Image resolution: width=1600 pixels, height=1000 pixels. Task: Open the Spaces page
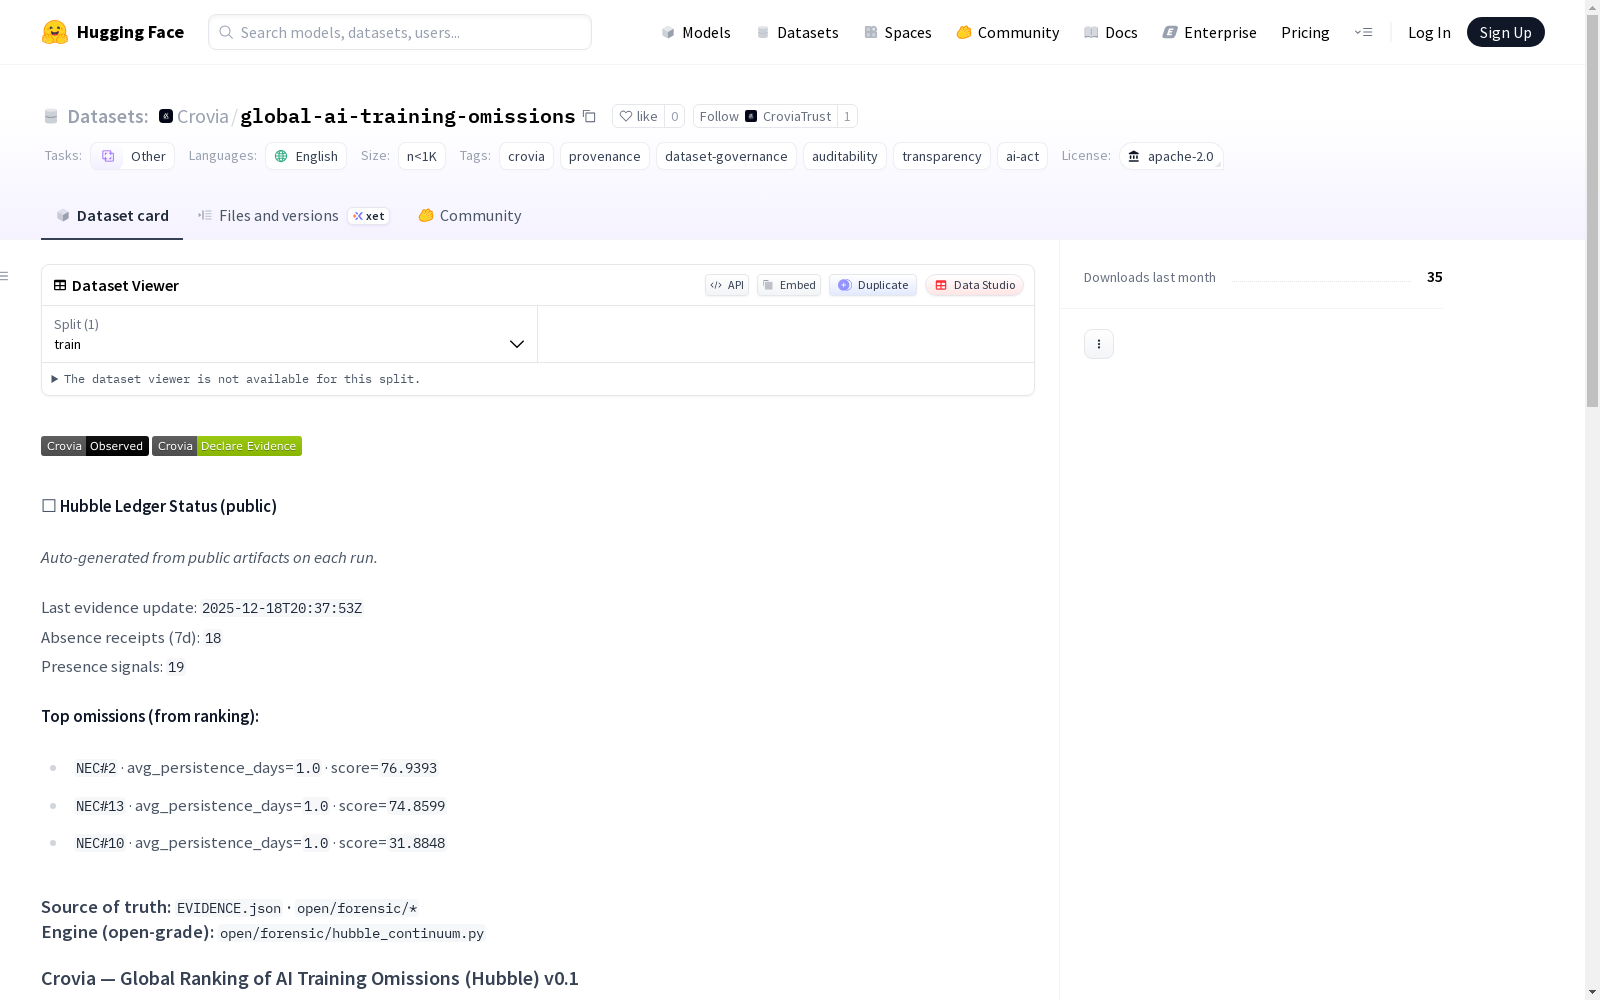[x=898, y=32]
